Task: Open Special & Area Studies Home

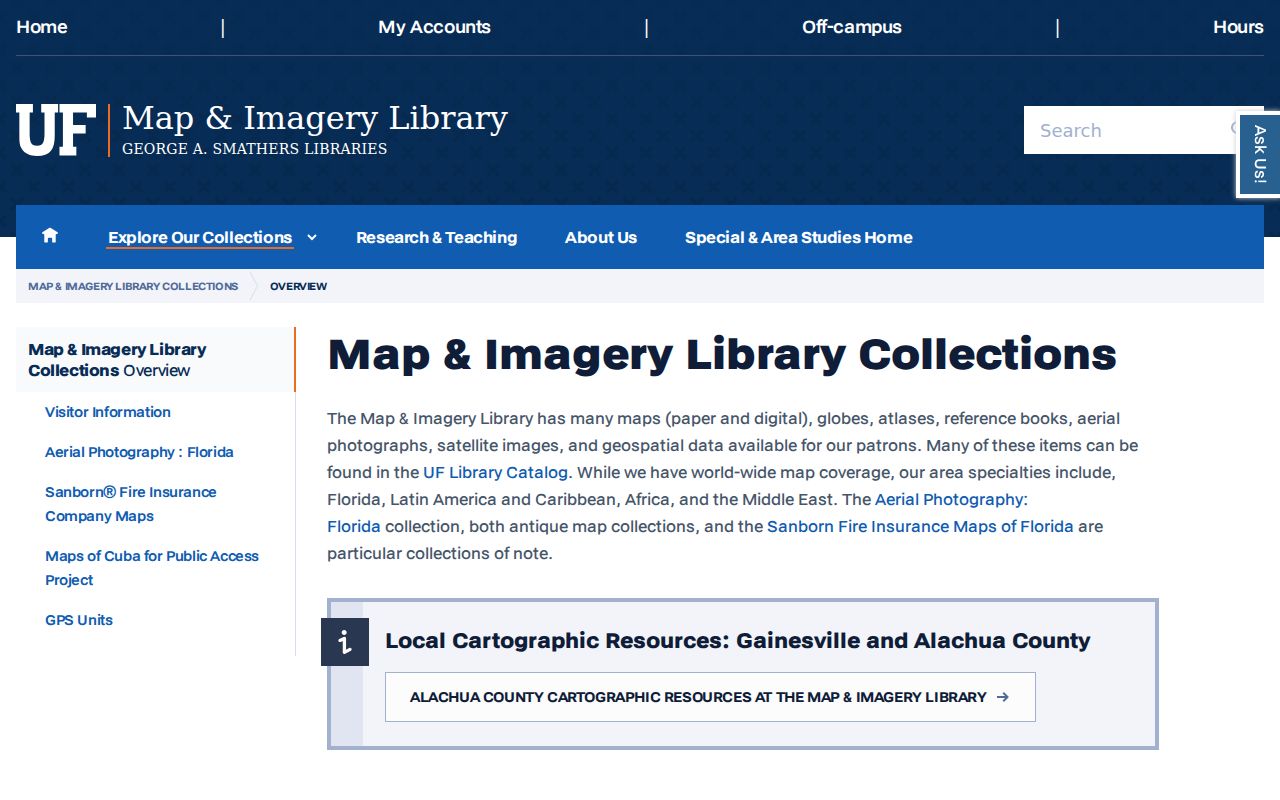Action: point(799,237)
